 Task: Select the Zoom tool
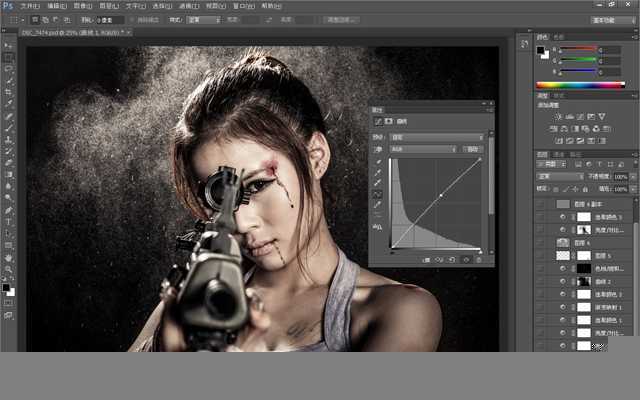pos(8,269)
